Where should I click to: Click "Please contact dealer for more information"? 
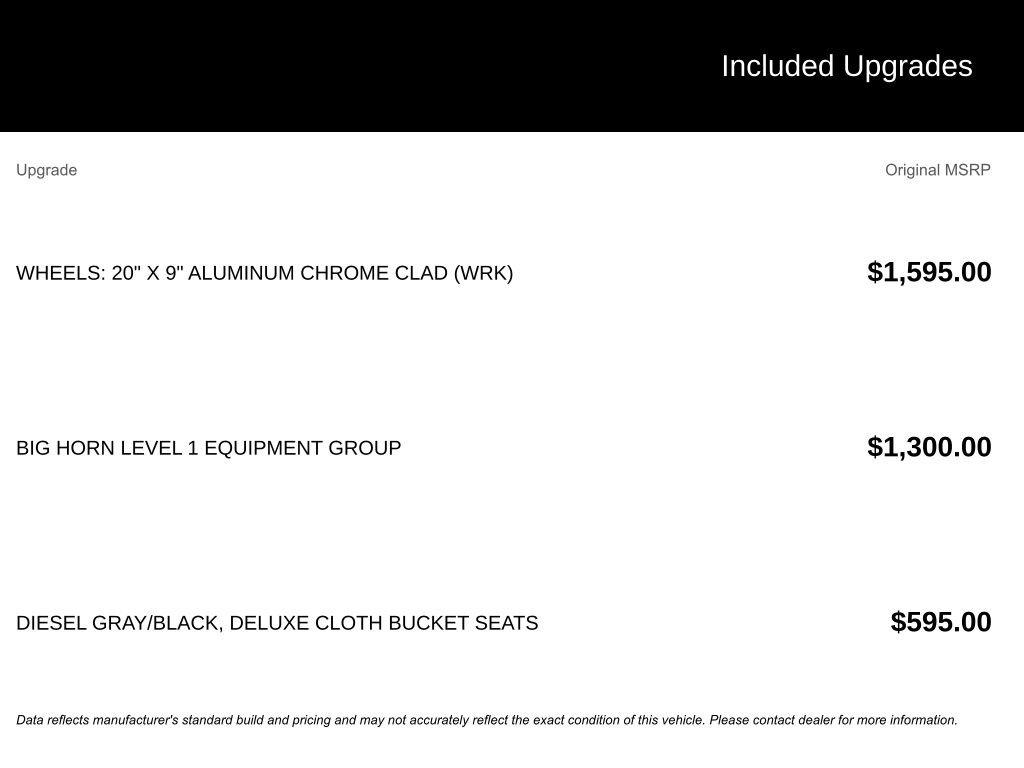pos(833,720)
